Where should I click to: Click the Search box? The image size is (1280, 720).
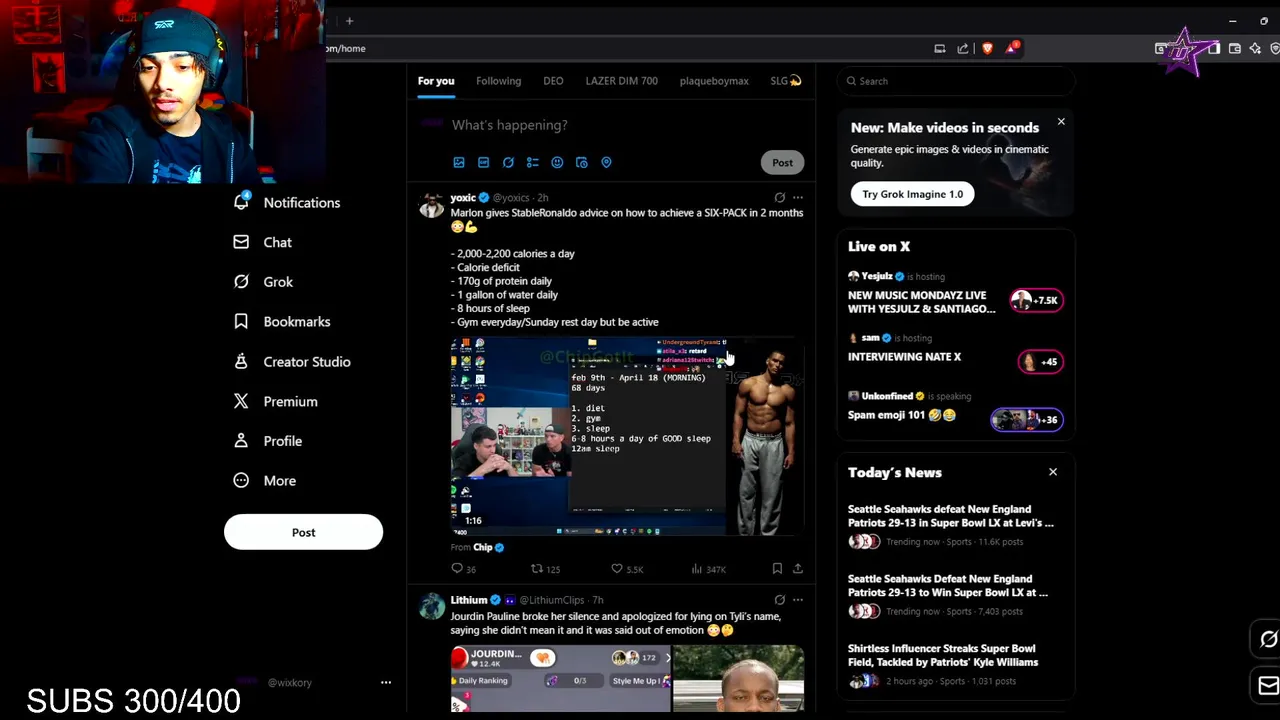click(x=956, y=81)
